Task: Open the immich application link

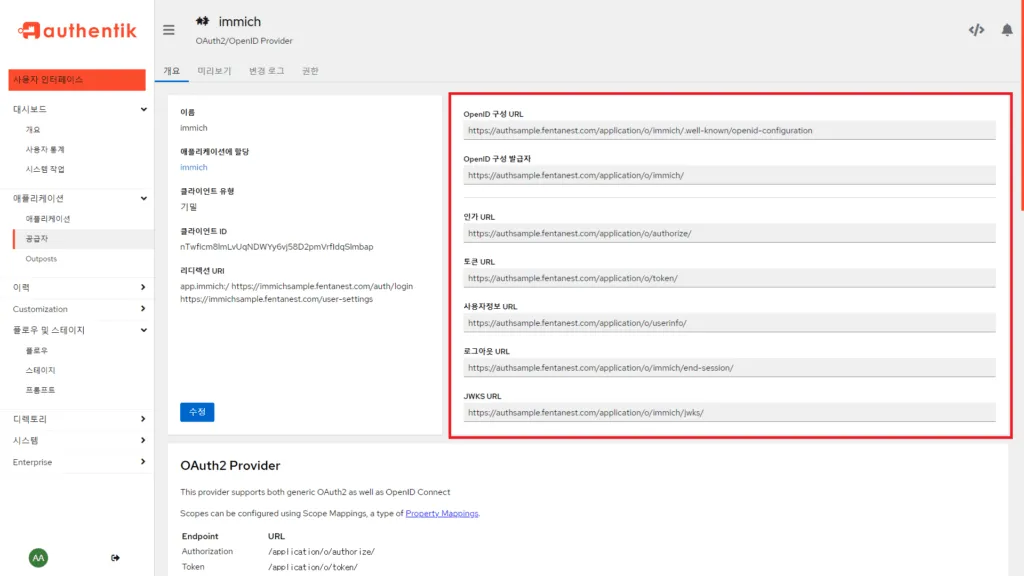Action: click(x=194, y=169)
